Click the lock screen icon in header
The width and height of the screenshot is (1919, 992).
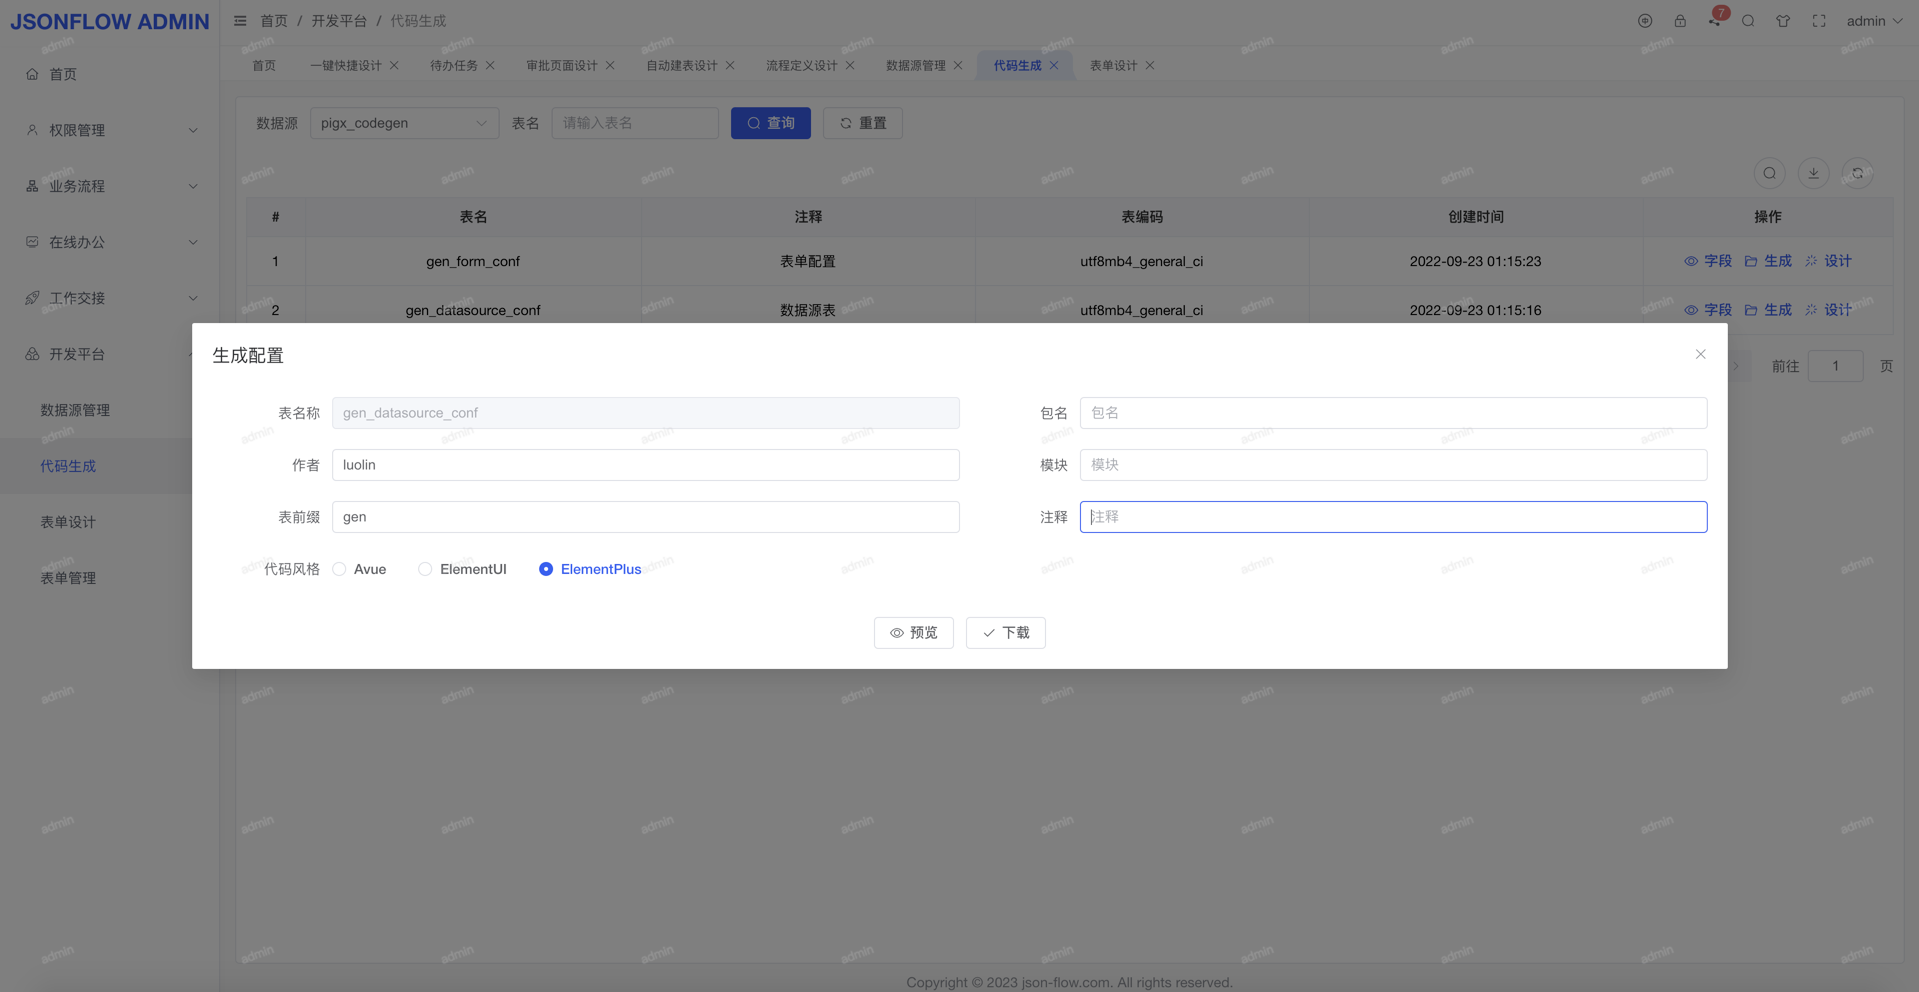pos(1680,21)
